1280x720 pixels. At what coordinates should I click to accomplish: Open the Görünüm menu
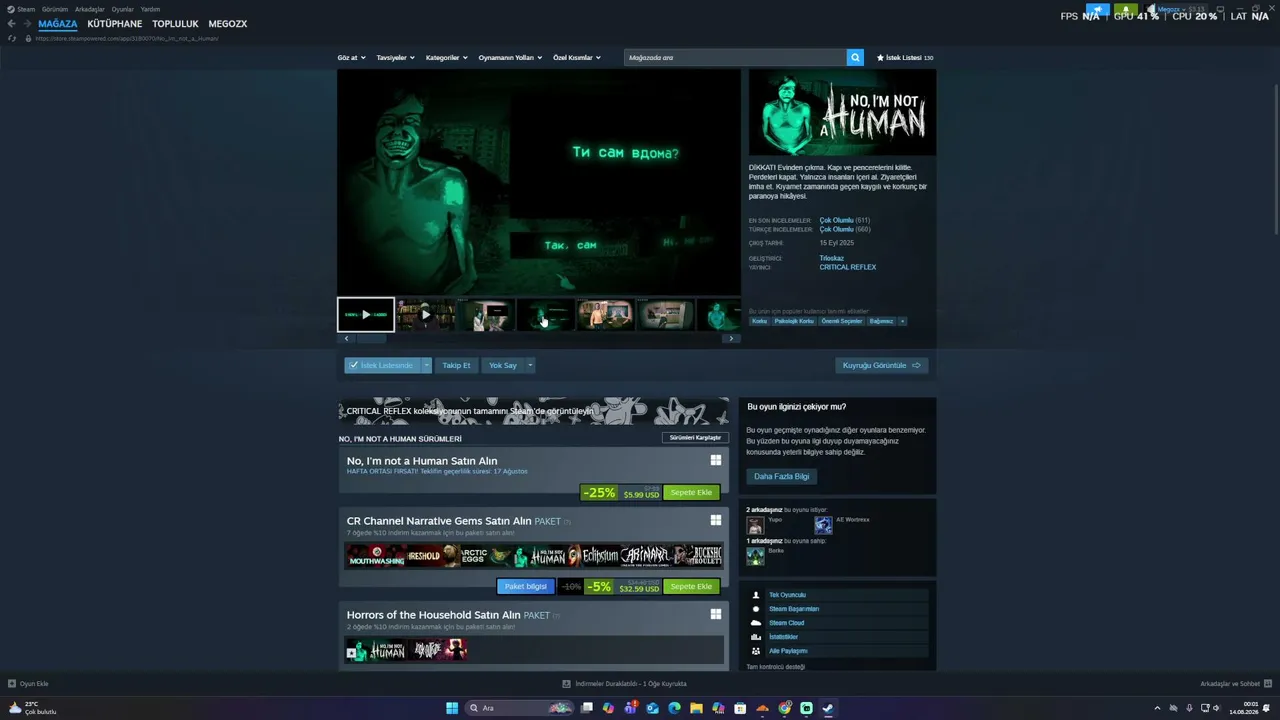click(55, 9)
